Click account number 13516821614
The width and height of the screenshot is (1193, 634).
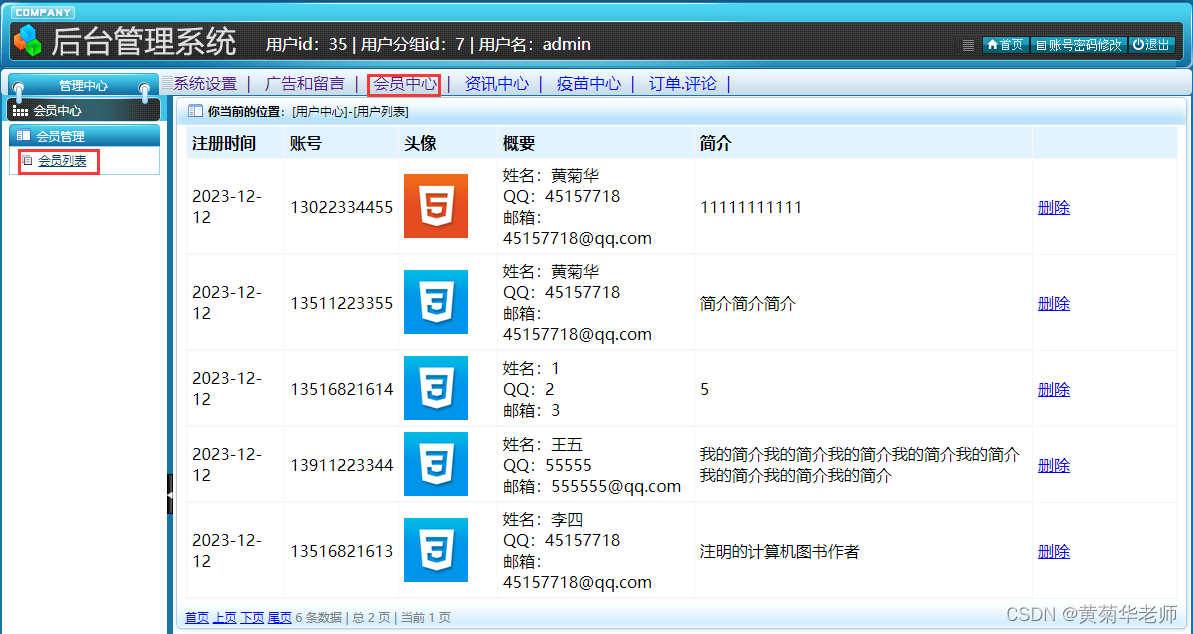click(x=342, y=389)
